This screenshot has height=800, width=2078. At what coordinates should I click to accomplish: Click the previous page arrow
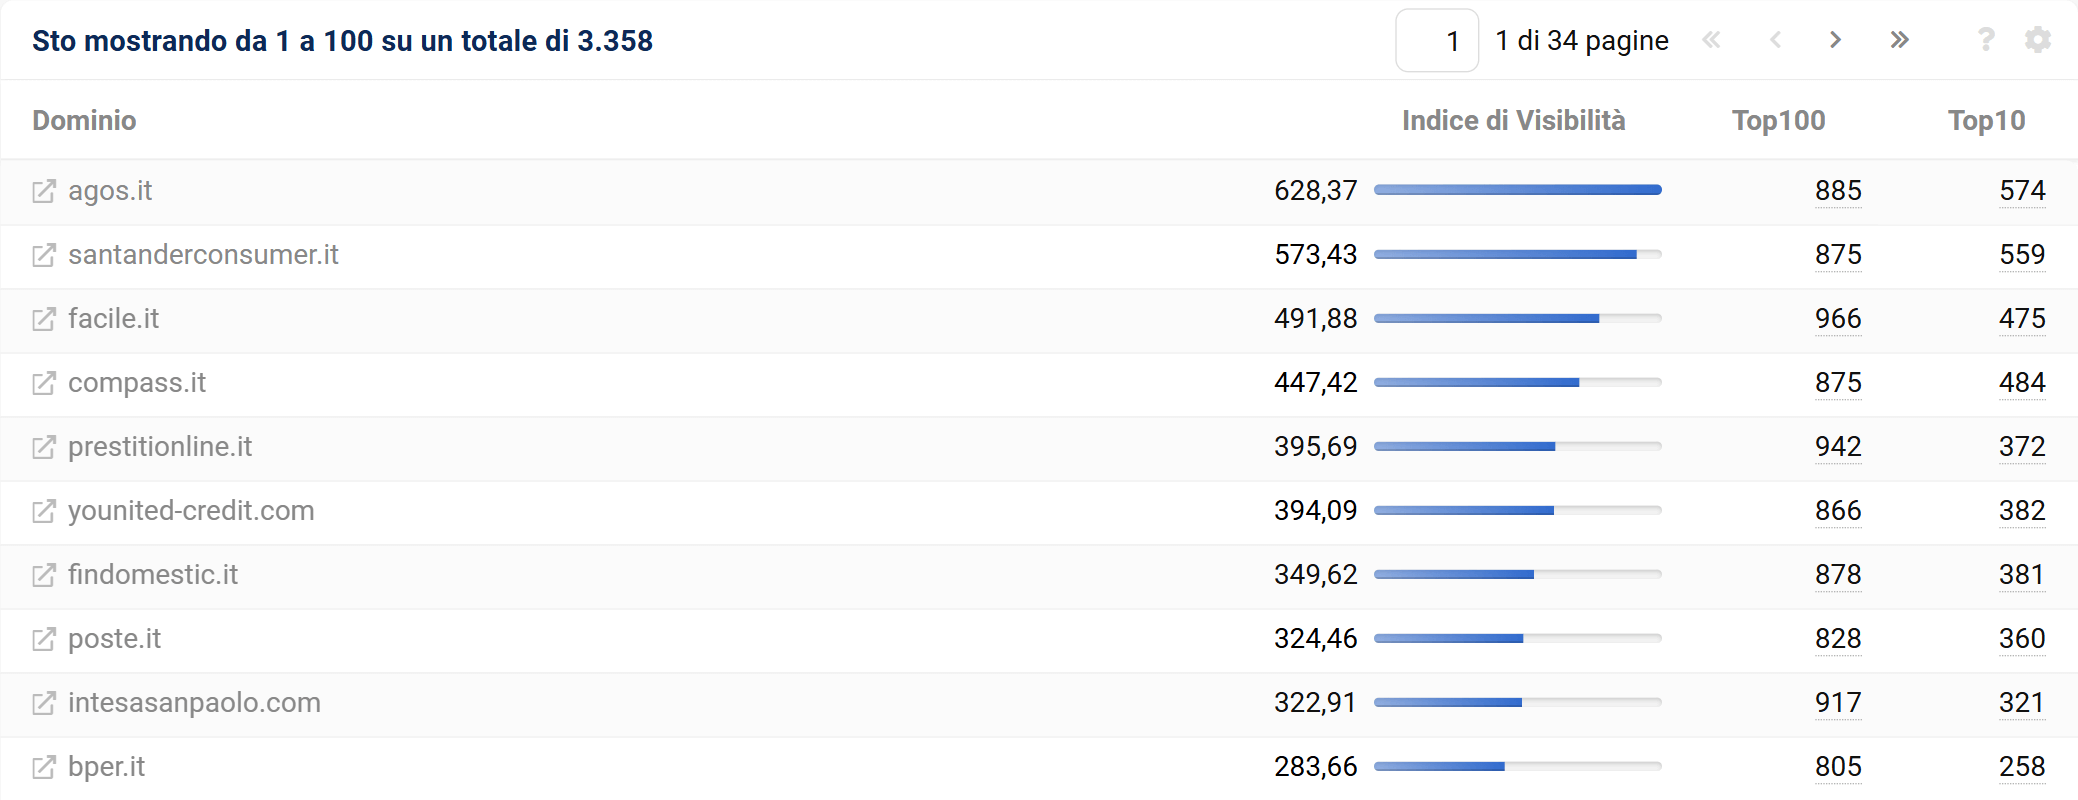coord(1775,40)
